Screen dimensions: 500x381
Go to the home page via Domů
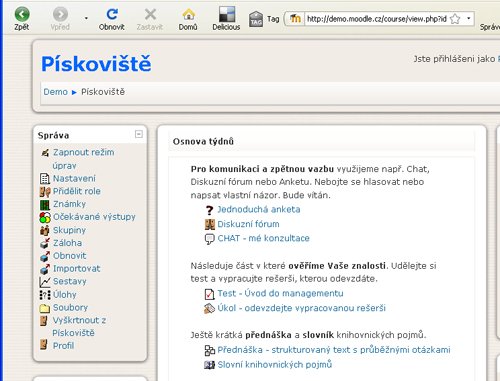coord(188,19)
